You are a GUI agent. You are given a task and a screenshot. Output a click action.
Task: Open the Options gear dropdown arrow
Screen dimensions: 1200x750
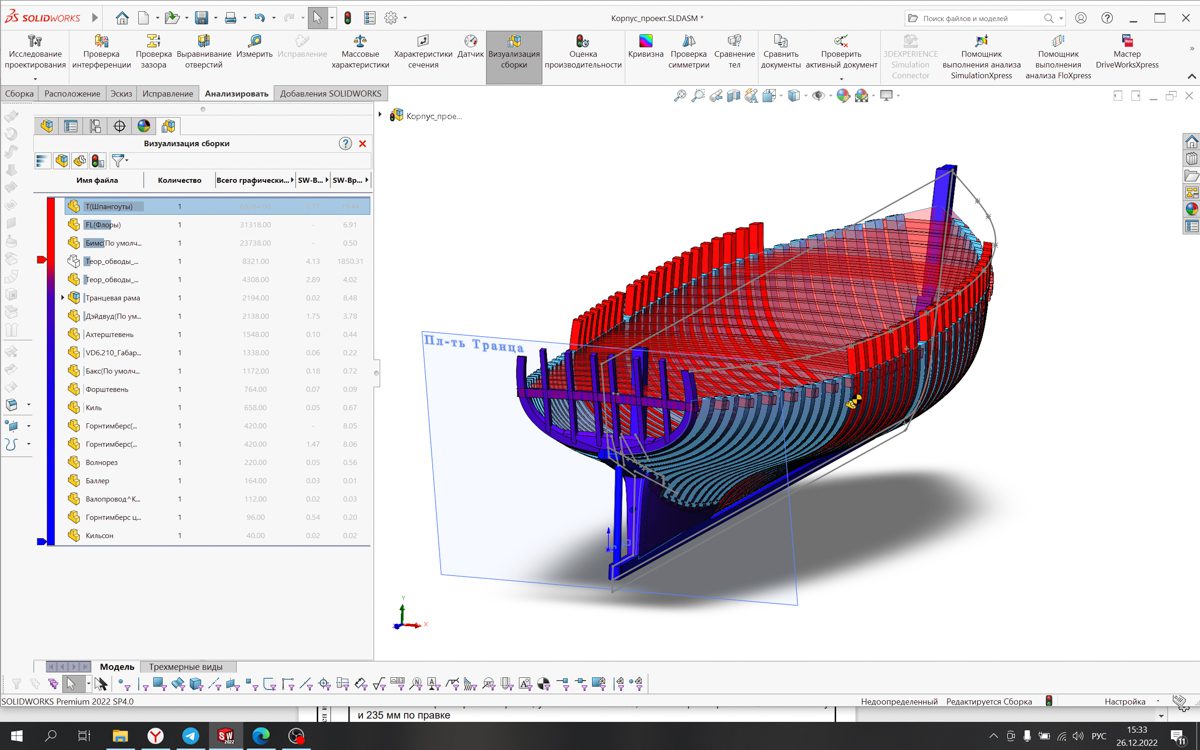click(x=404, y=18)
